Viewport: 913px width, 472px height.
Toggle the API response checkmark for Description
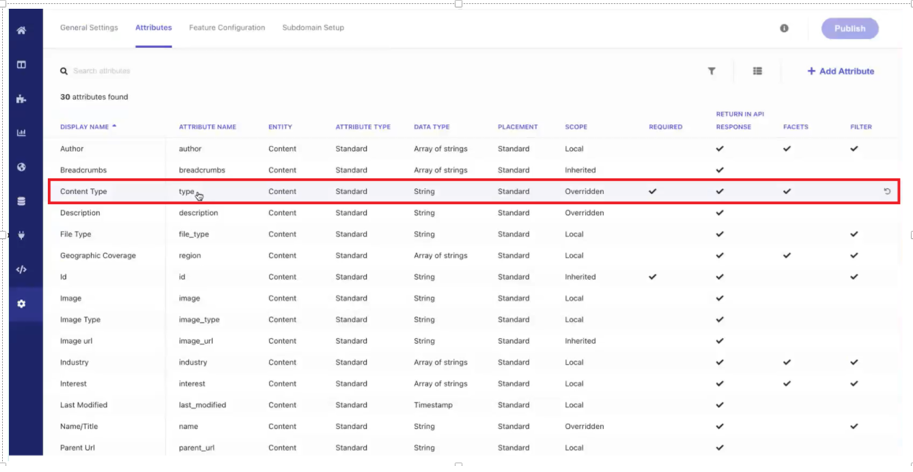coord(720,212)
